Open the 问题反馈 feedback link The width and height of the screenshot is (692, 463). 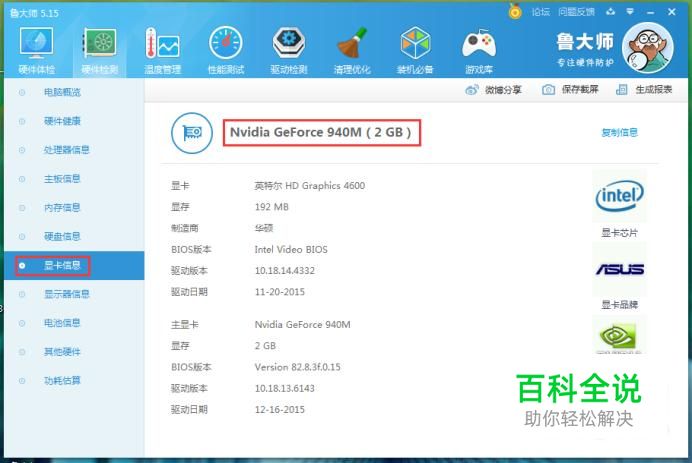[x=576, y=12]
